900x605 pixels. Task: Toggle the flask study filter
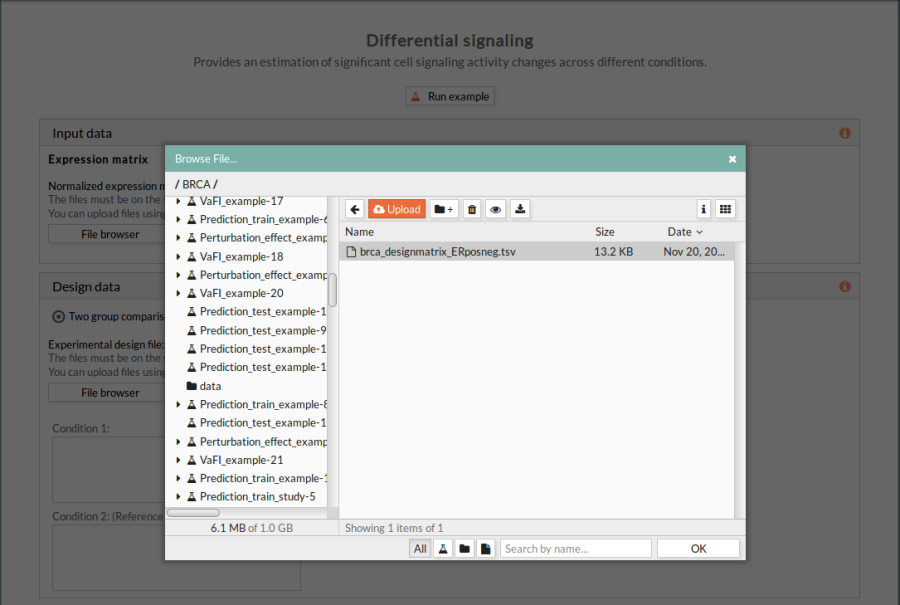(443, 549)
